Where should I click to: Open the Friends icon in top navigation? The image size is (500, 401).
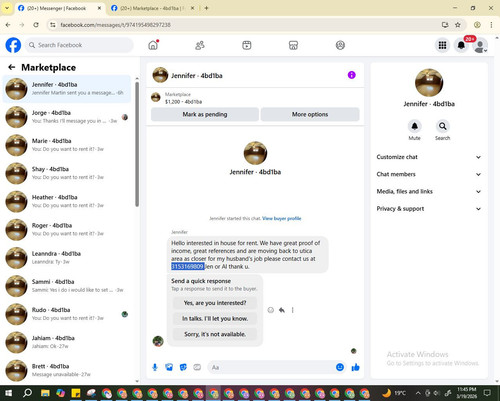coord(200,45)
